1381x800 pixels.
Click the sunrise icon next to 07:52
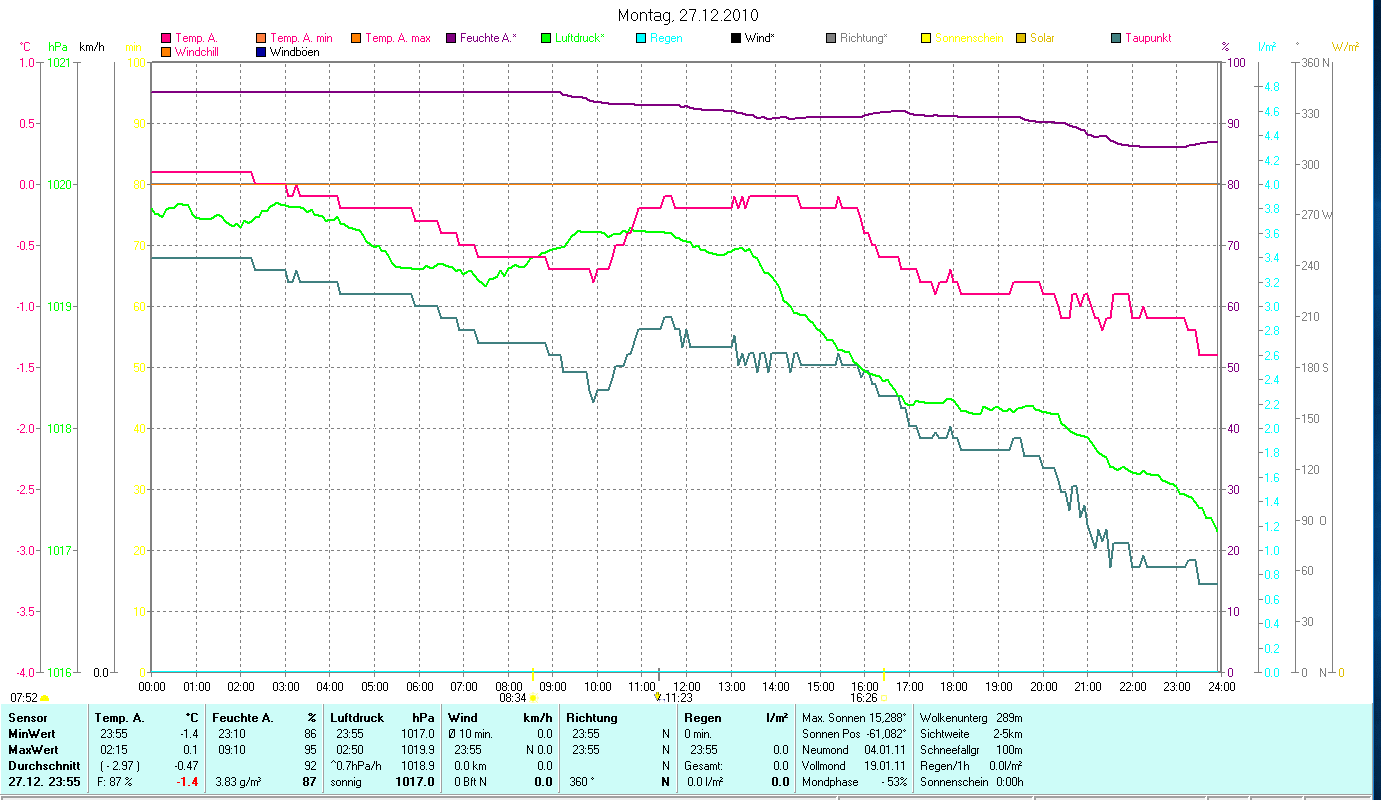(44, 698)
